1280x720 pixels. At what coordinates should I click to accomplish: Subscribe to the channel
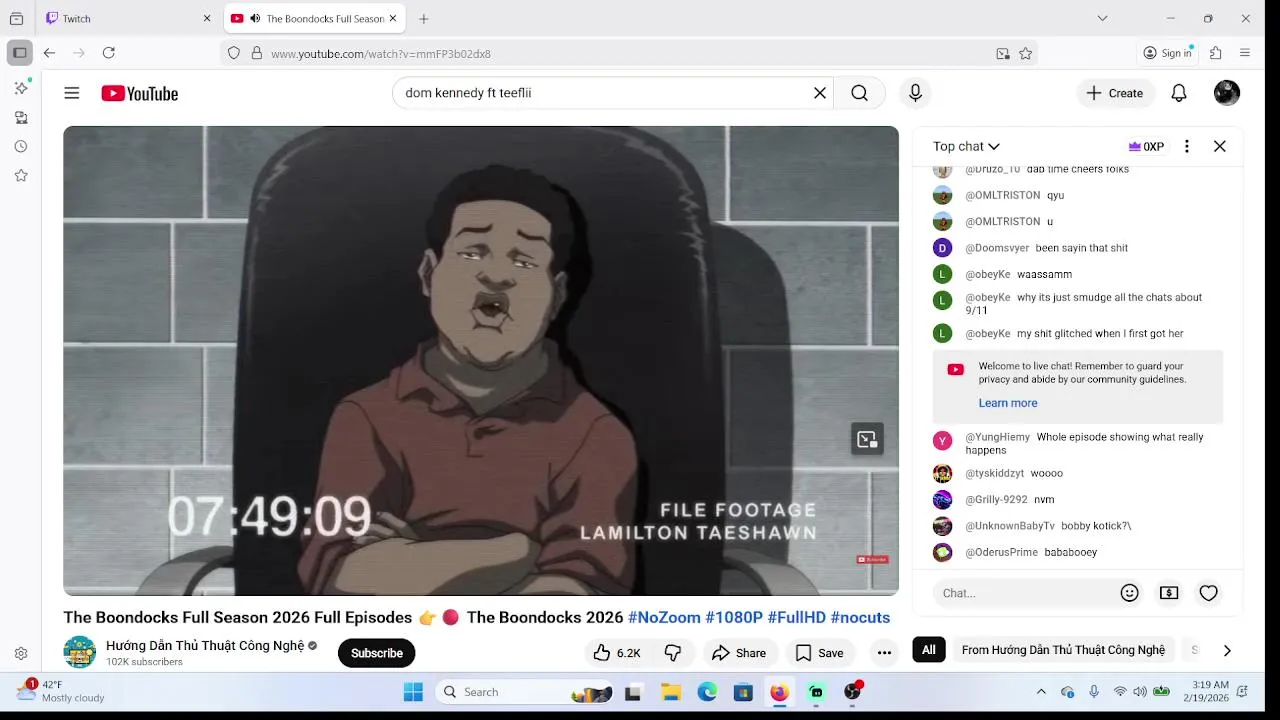376,653
